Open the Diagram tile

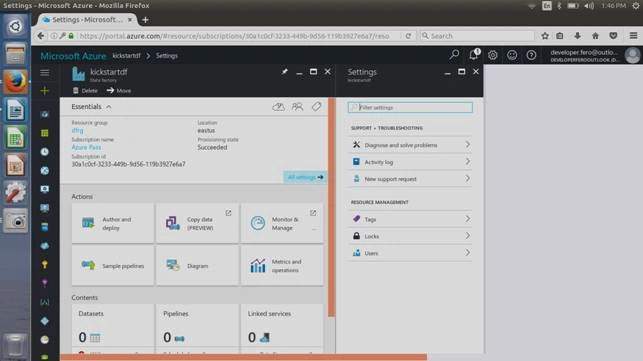coord(197,266)
